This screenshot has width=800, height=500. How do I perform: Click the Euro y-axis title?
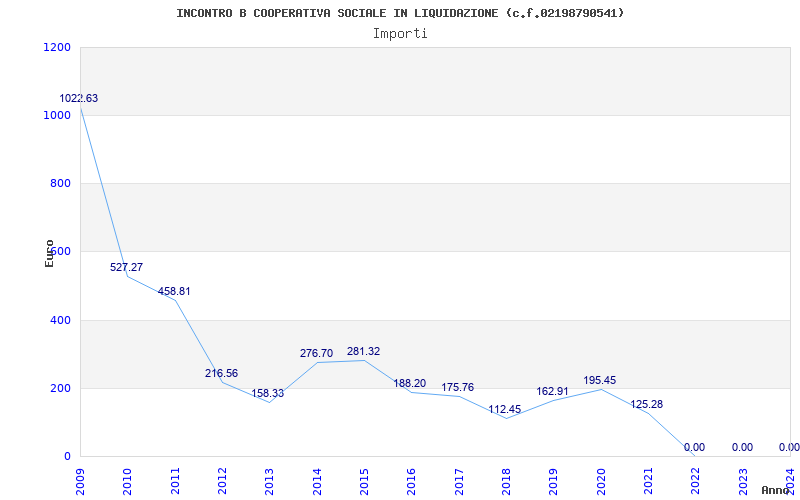point(49,254)
